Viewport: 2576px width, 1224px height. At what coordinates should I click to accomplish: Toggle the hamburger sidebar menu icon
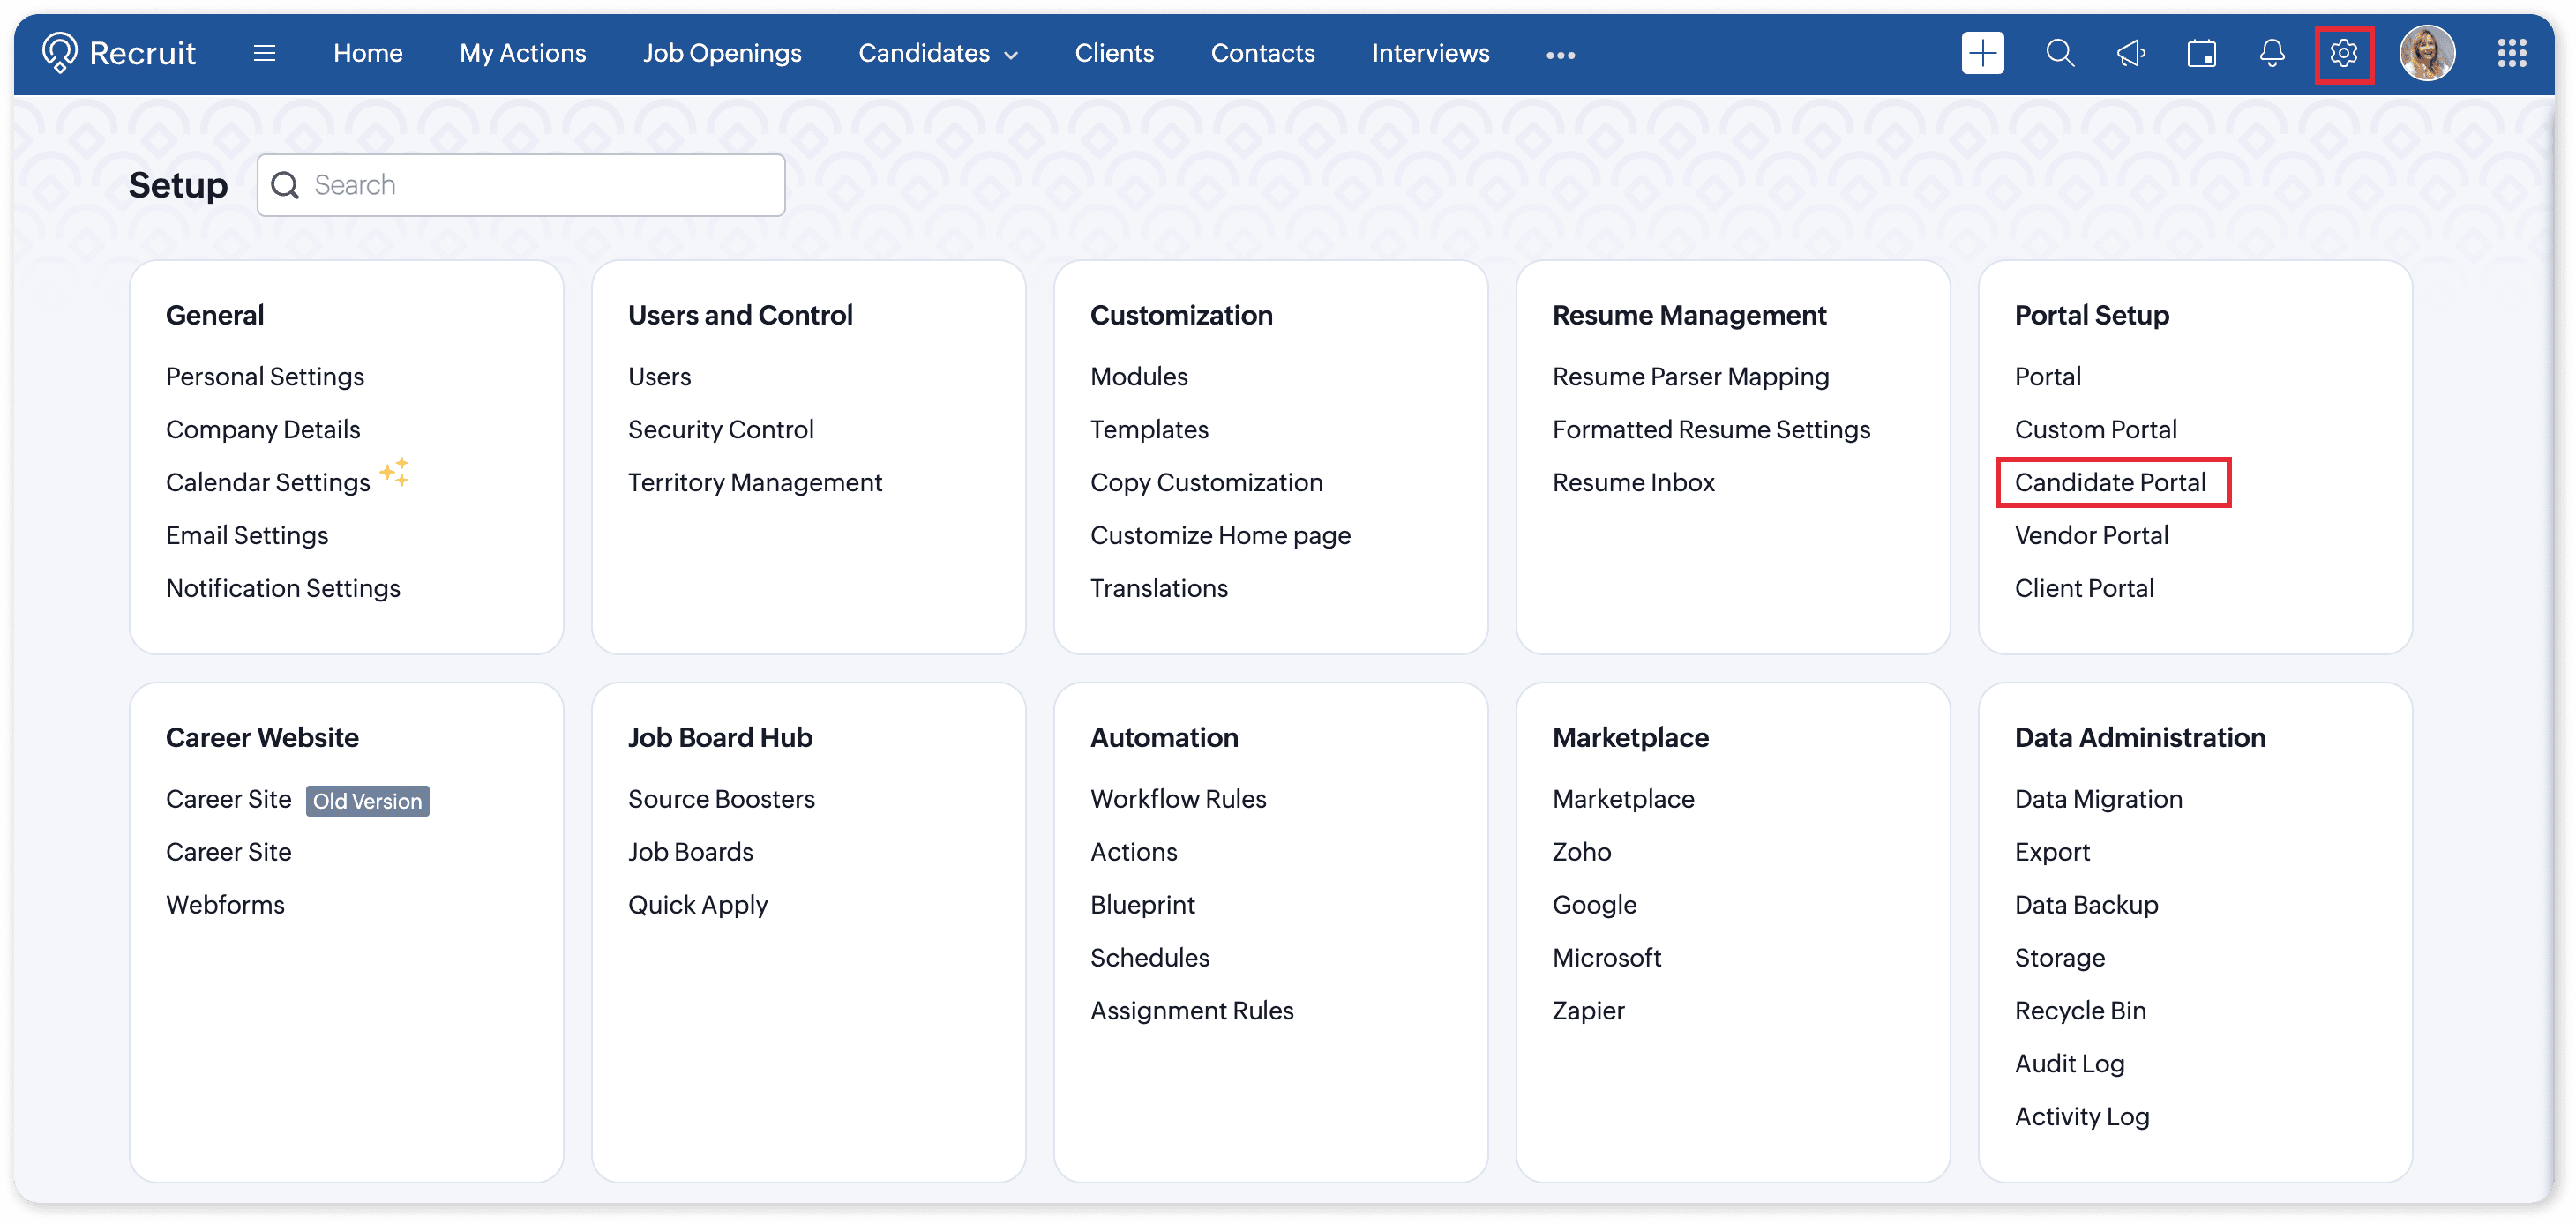pos(264,54)
